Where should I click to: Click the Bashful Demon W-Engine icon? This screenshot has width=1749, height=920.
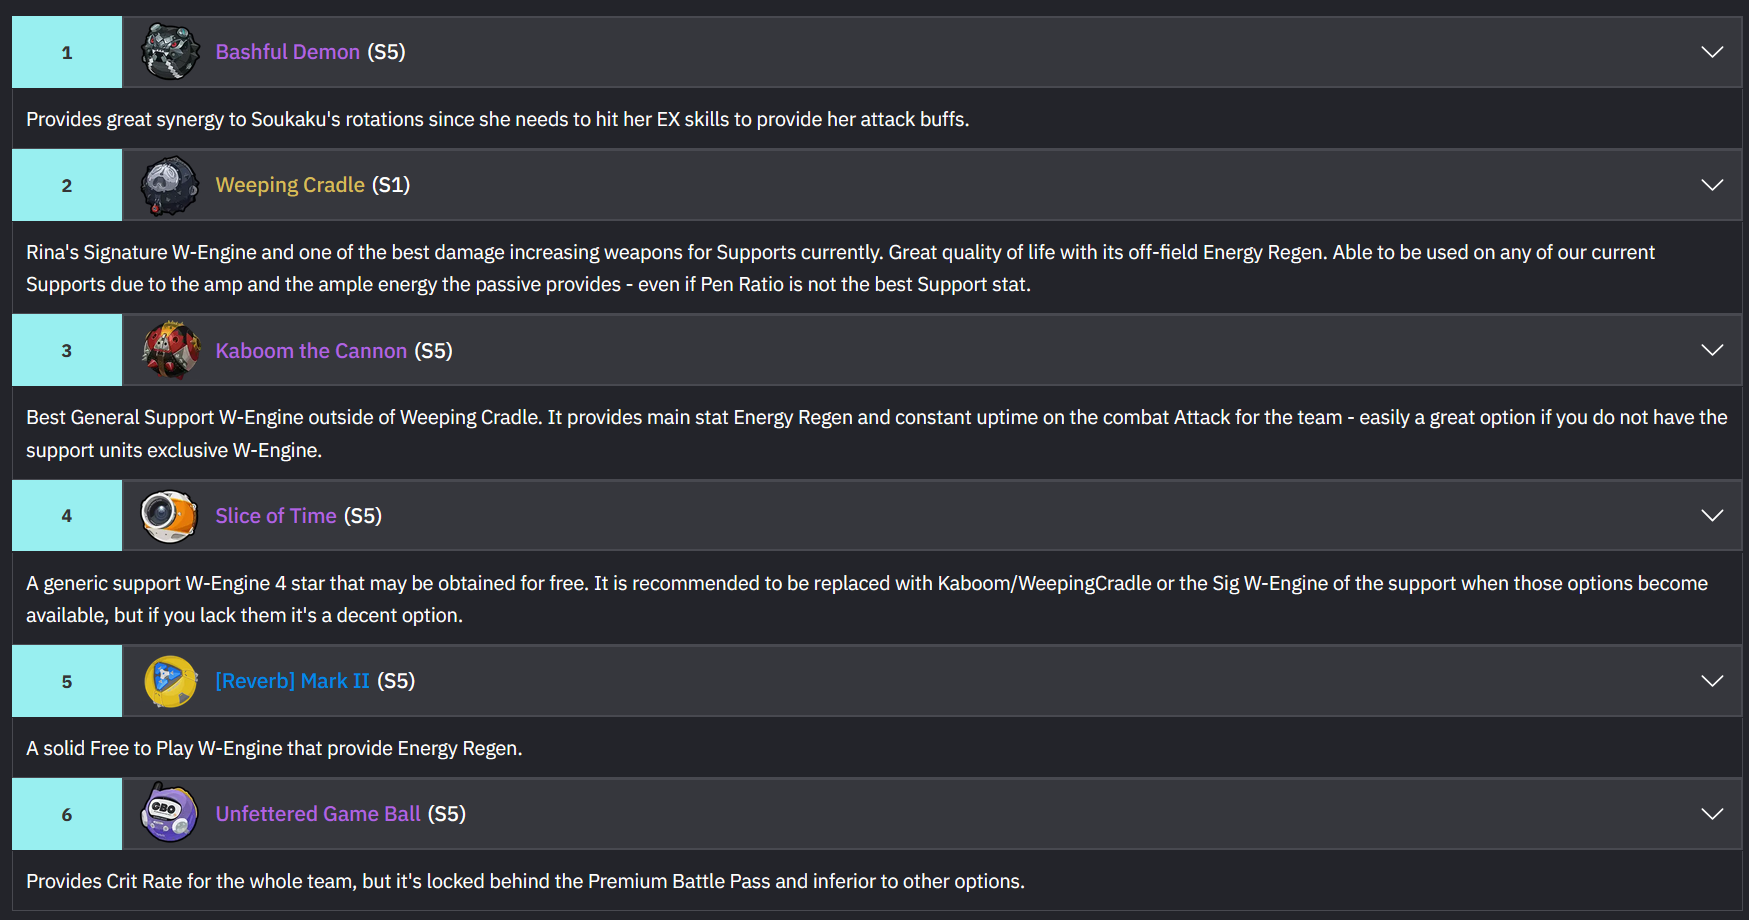coord(170,52)
